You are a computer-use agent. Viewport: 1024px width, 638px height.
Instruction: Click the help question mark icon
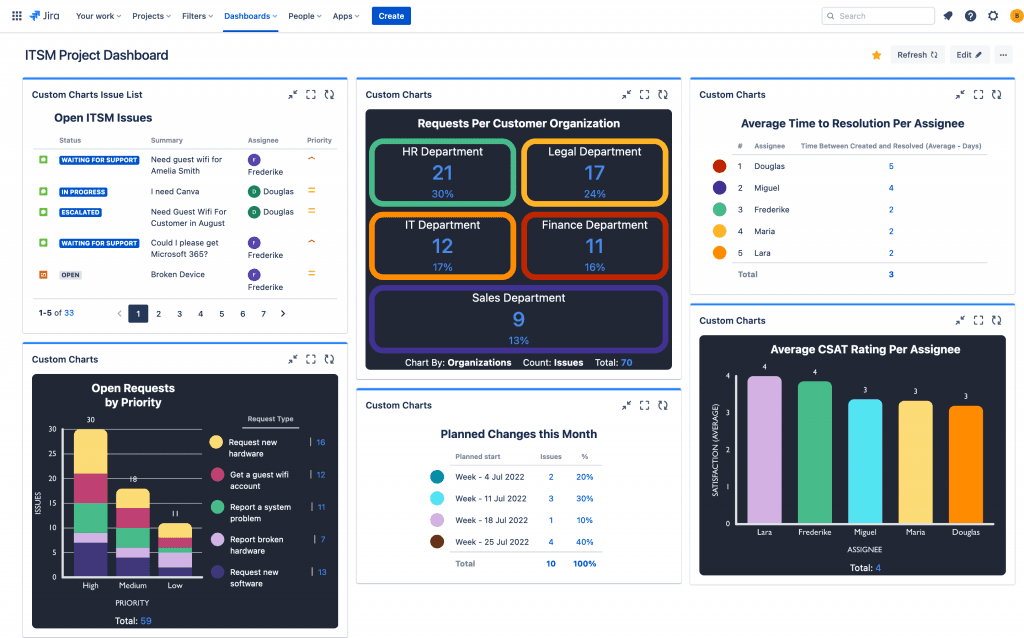970,16
